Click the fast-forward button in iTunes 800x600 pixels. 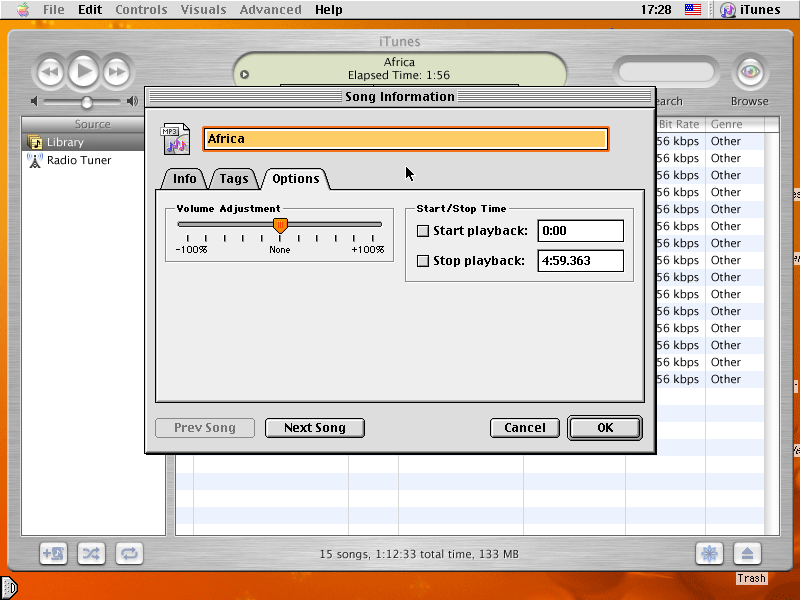click(117, 72)
